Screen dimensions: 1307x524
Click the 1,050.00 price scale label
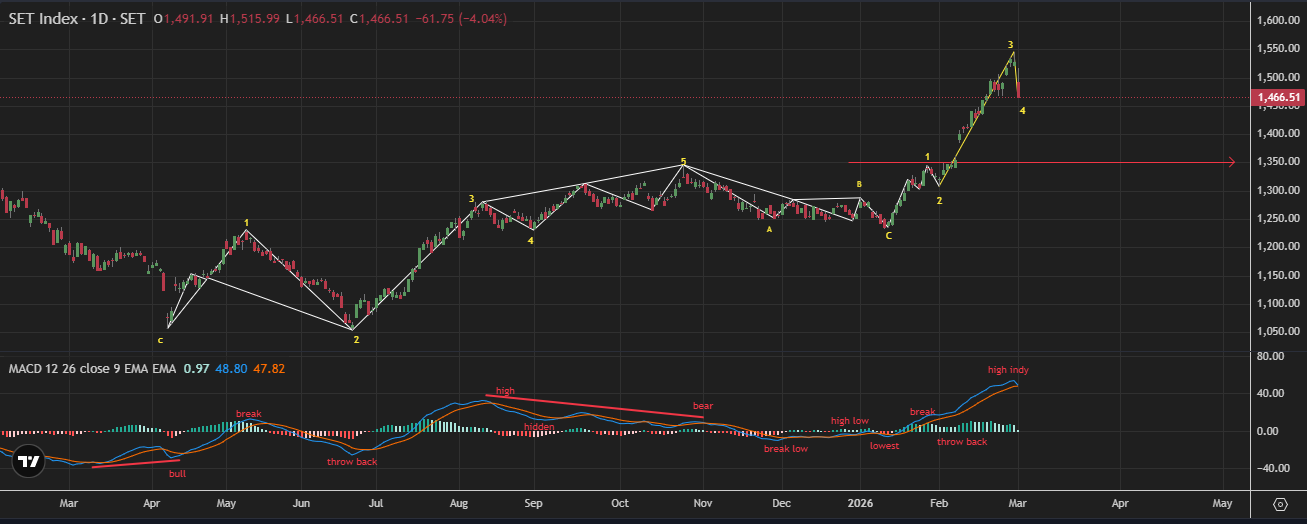click(x=1280, y=332)
